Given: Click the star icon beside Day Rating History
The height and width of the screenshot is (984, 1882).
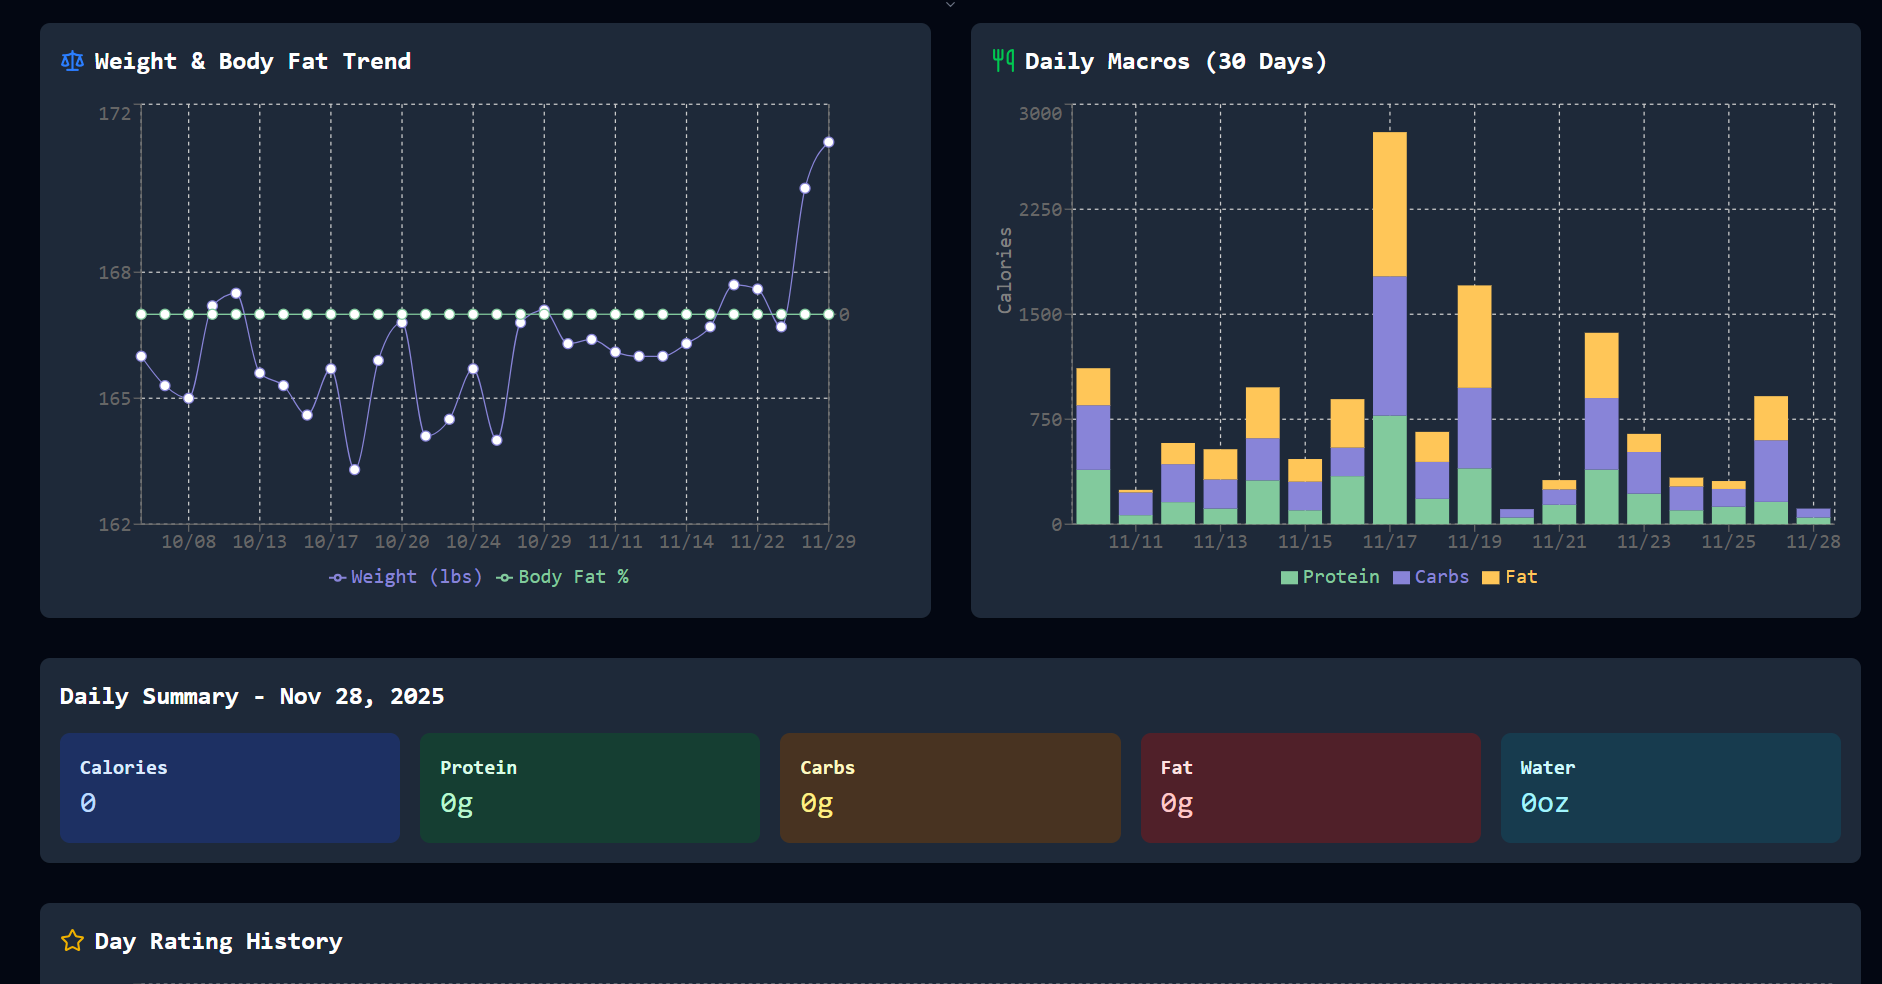Looking at the screenshot, I should pos(72,941).
